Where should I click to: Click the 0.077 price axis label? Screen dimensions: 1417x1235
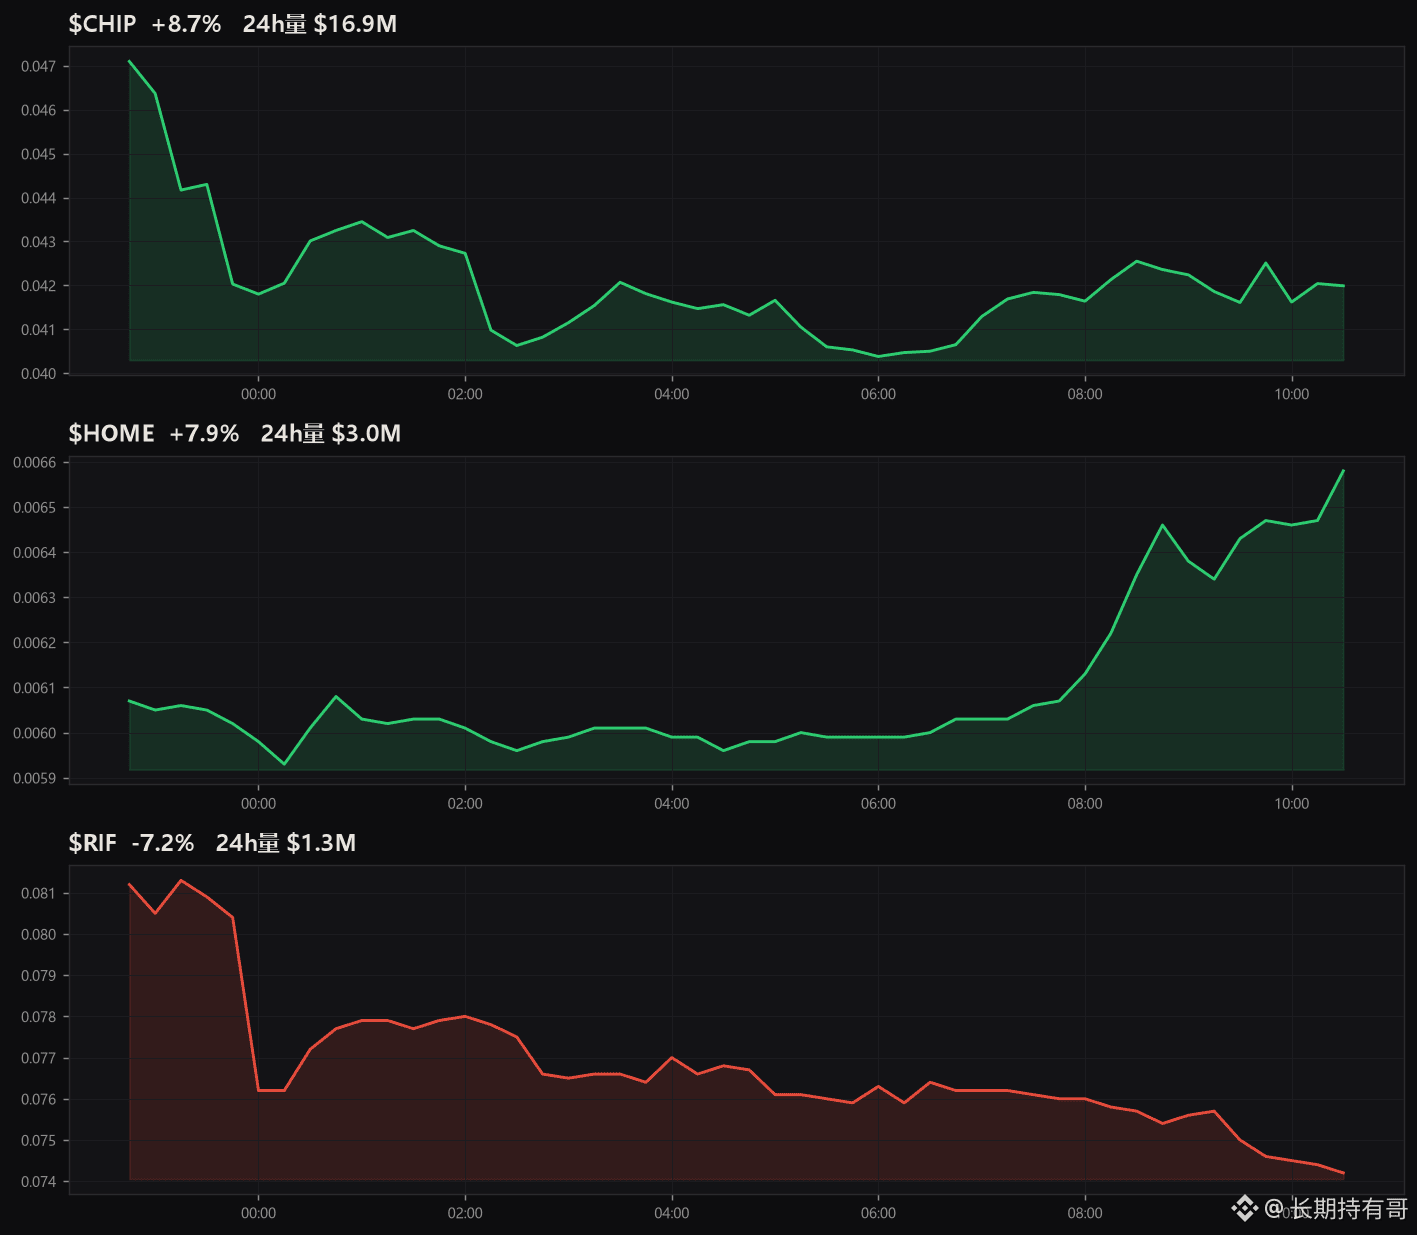39,1058
